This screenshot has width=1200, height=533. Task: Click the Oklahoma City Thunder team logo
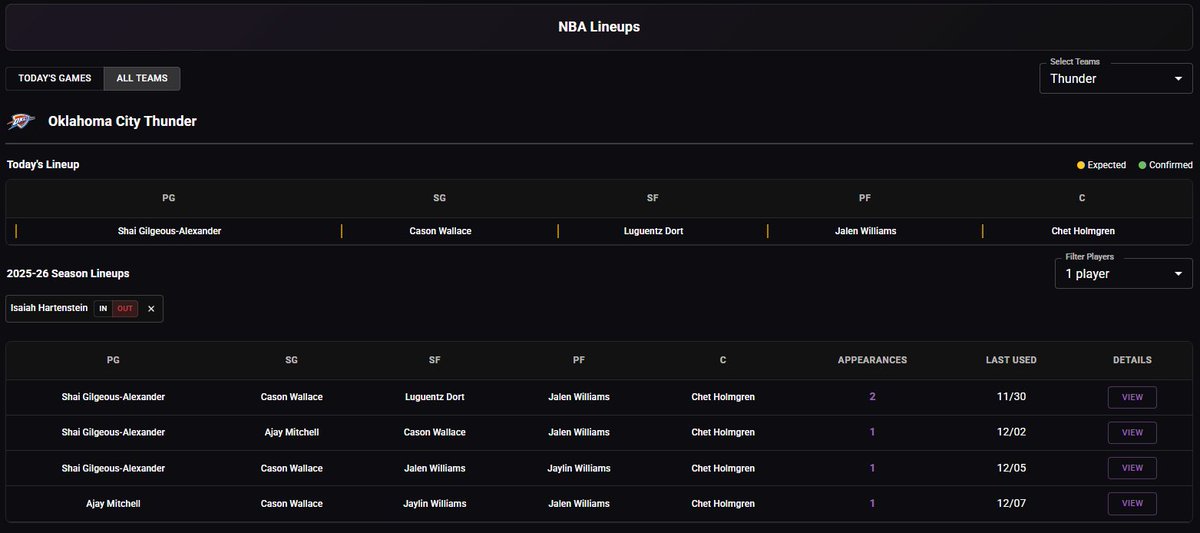tap(21, 121)
